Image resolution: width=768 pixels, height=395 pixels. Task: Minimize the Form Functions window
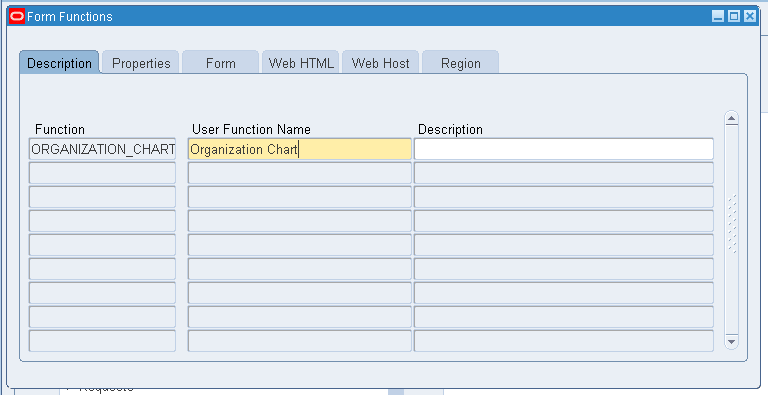pos(718,16)
